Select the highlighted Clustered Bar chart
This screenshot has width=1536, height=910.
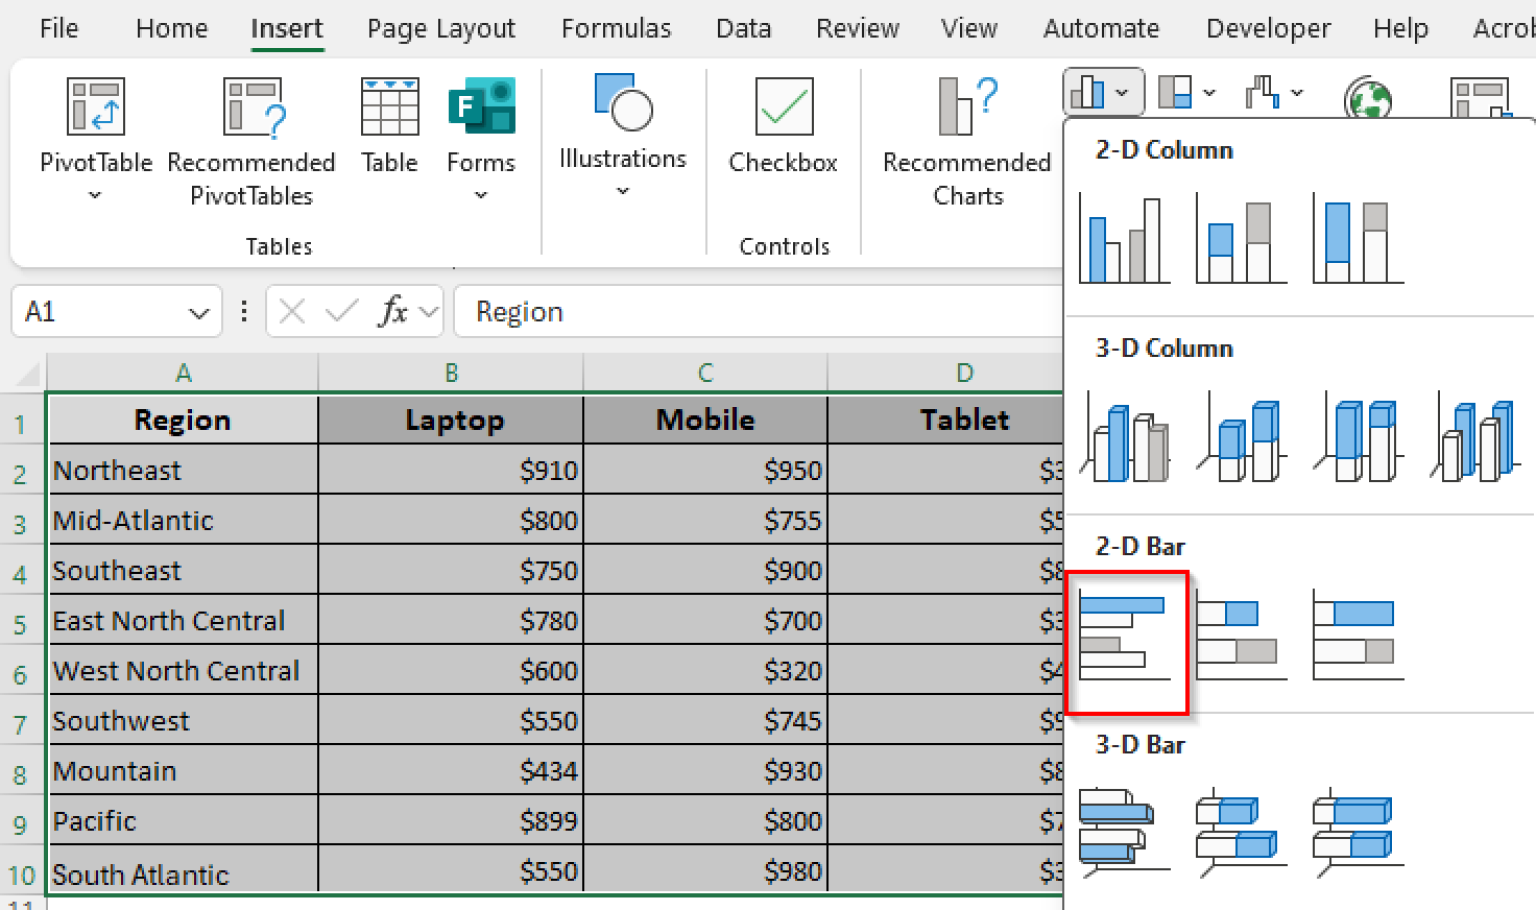1126,640
